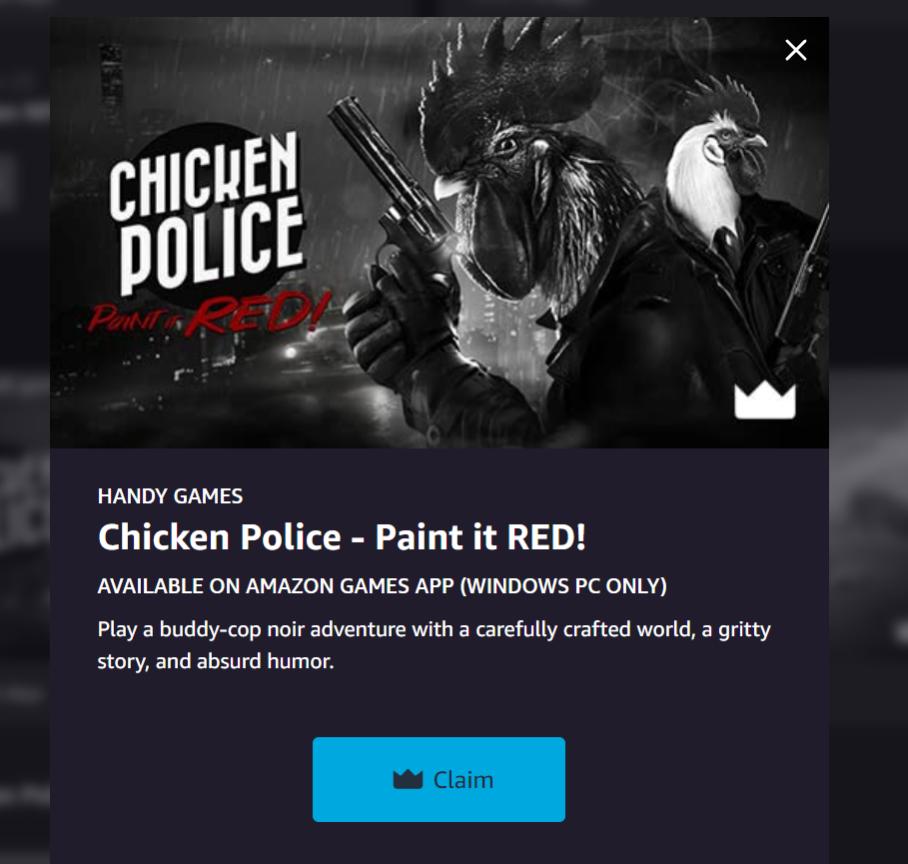
Task: Click the Chicken Police - Paint it RED! heading
Action: coord(342,537)
